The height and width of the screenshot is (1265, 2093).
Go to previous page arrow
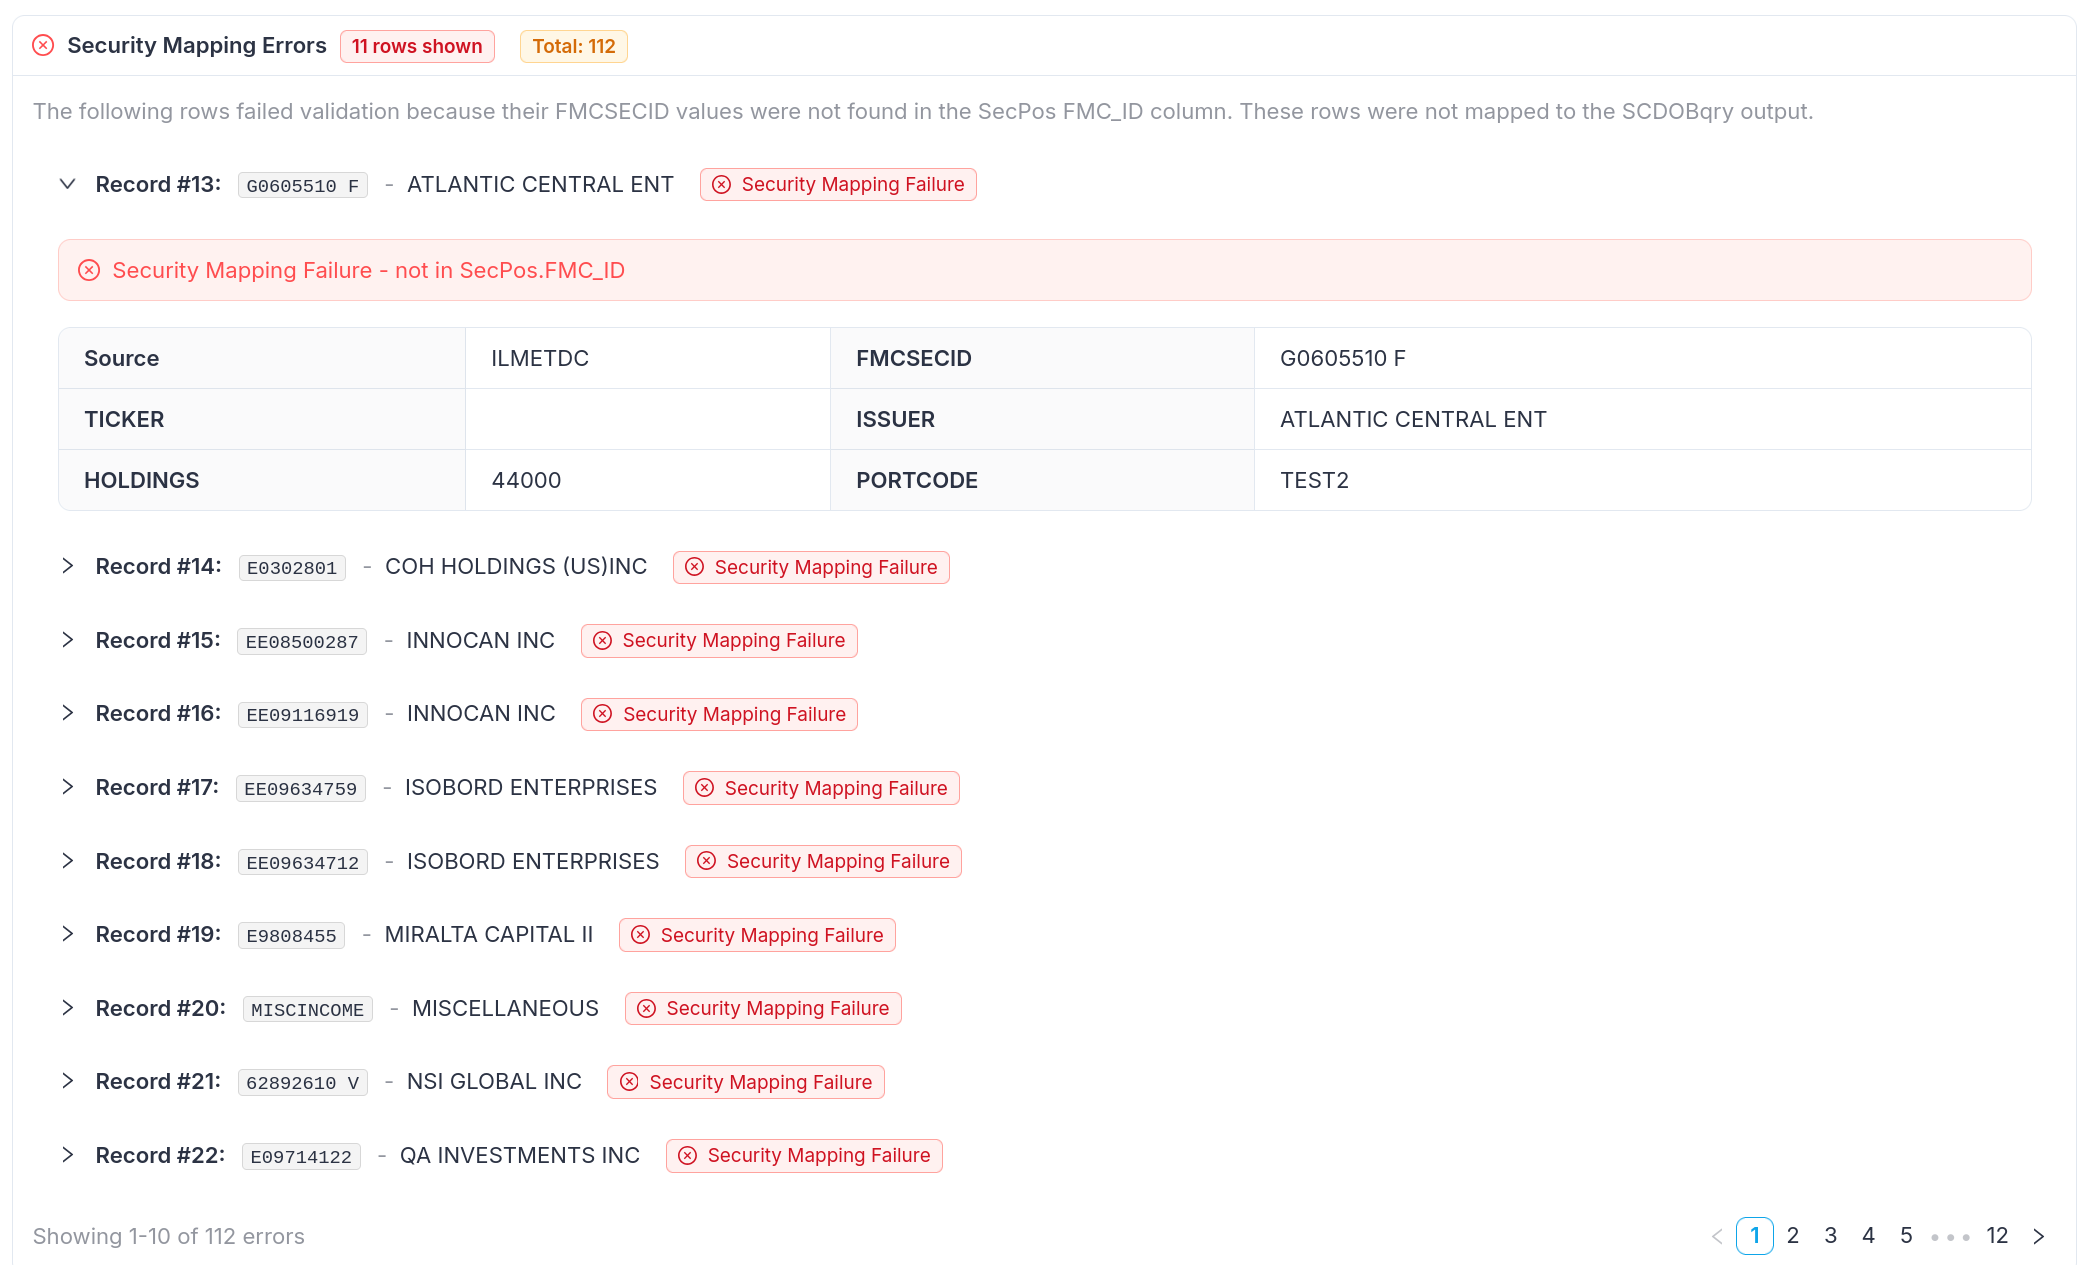pyautogui.click(x=1717, y=1236)
